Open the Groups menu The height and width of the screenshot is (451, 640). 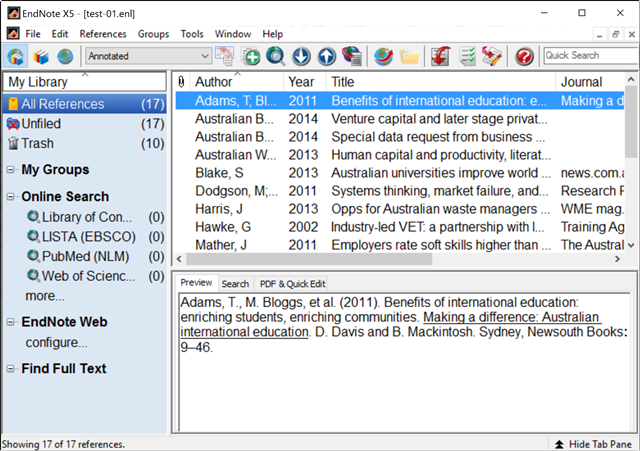pyautogui.click(x=153, y=34)
